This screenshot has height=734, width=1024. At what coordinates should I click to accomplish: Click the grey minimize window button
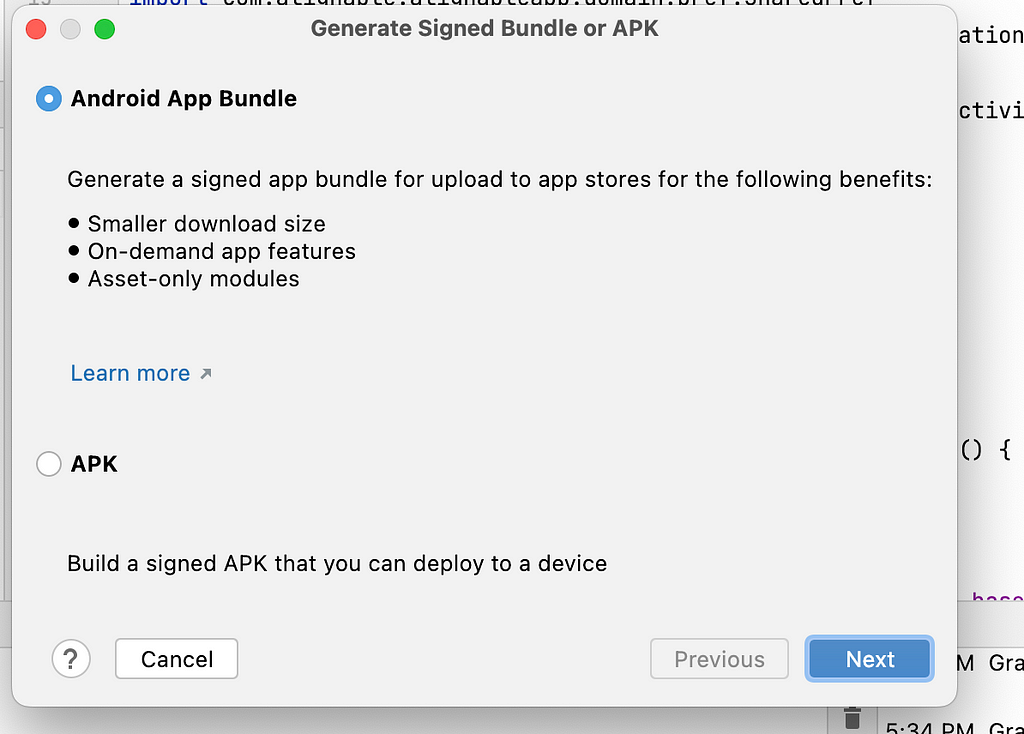[x=70, y=29]
